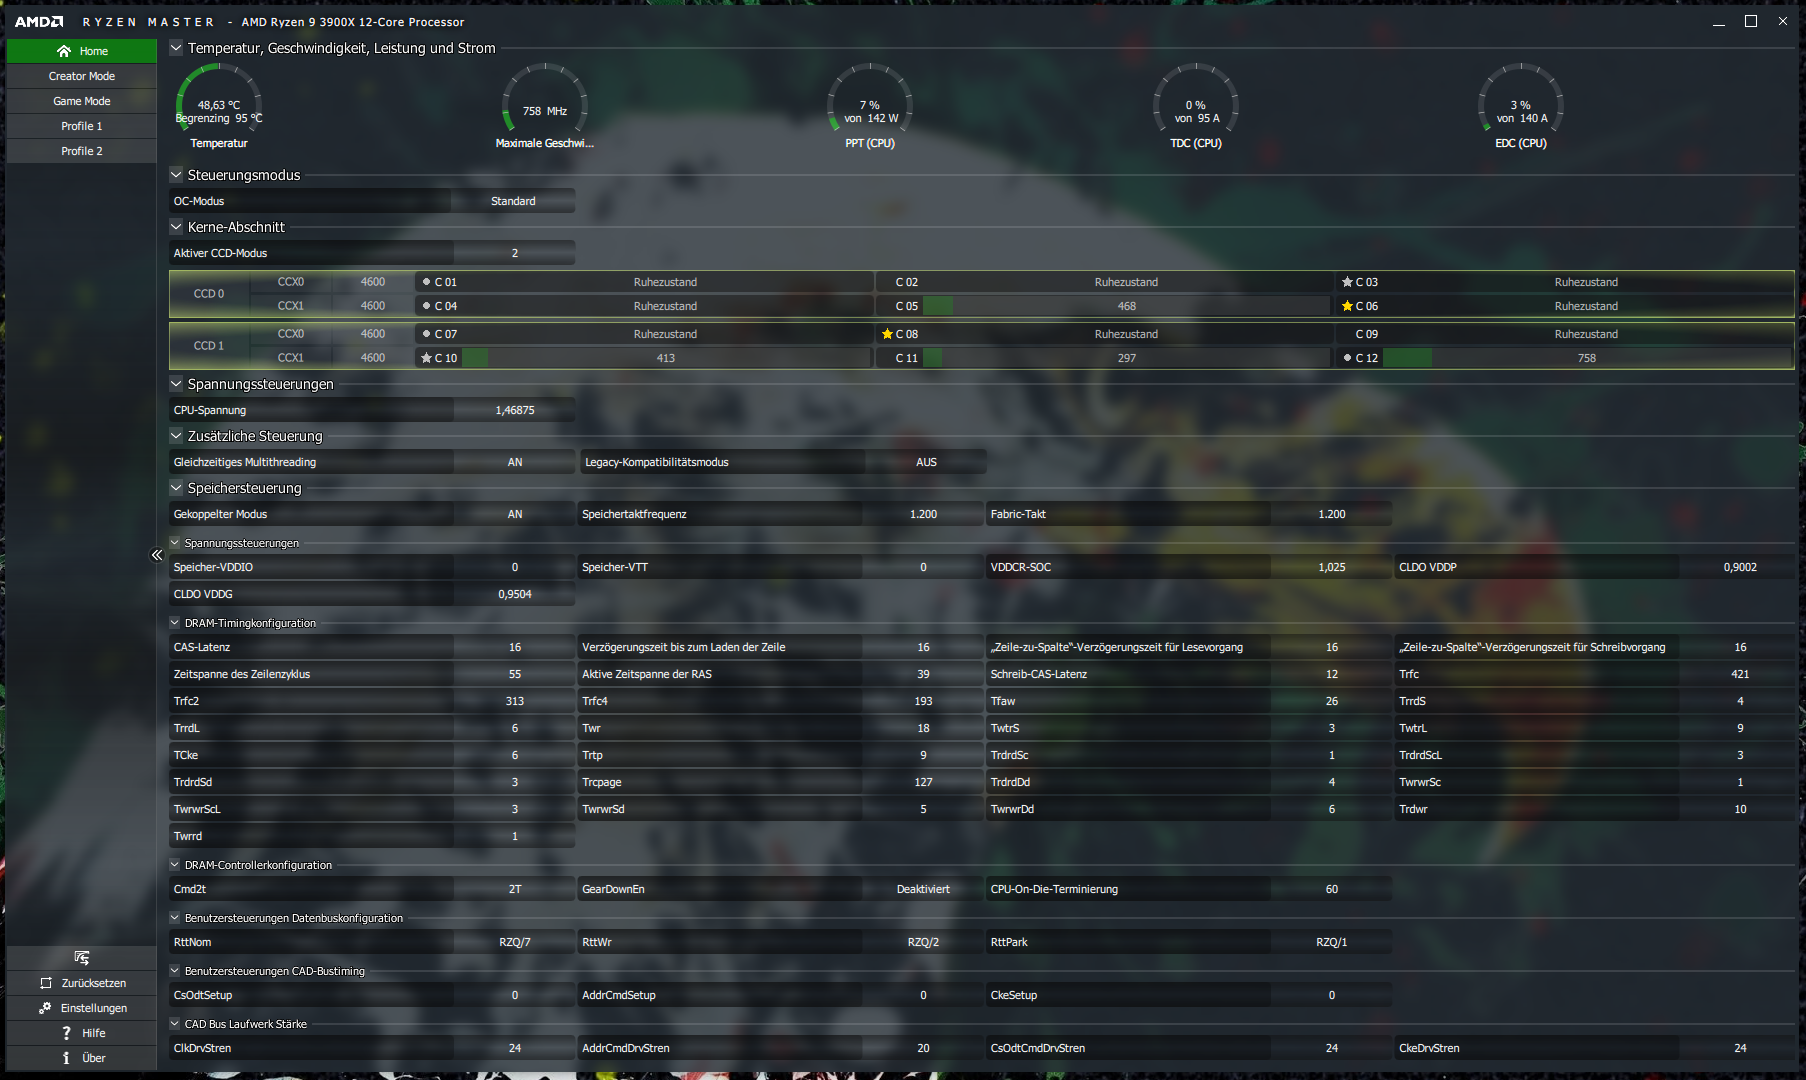Open Einstellungen via its gear icon
This screenshot has width=1806, height=1080.
point(45,1008)
